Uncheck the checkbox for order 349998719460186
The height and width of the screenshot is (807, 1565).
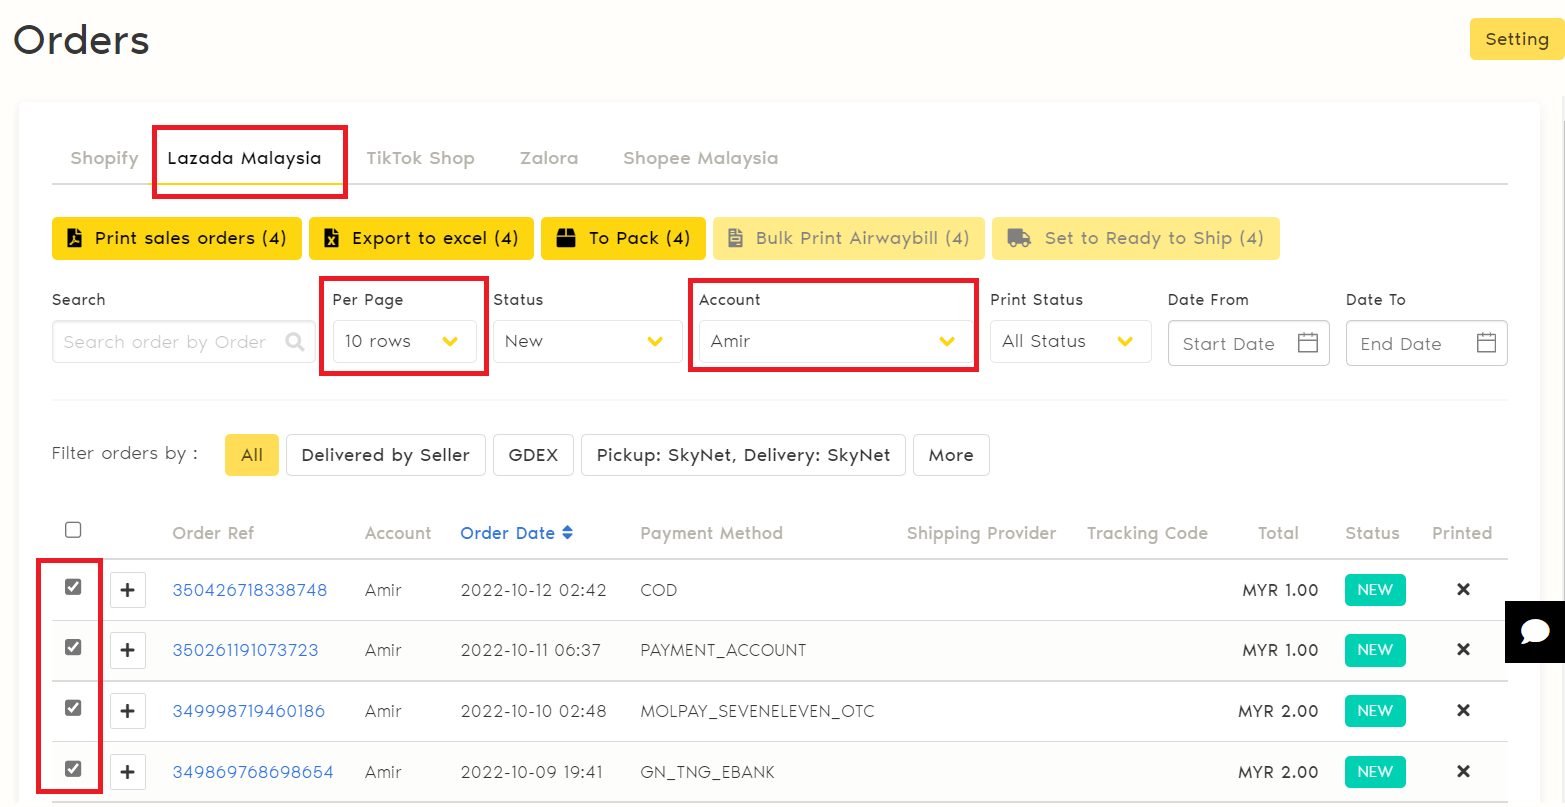[73, 708]
